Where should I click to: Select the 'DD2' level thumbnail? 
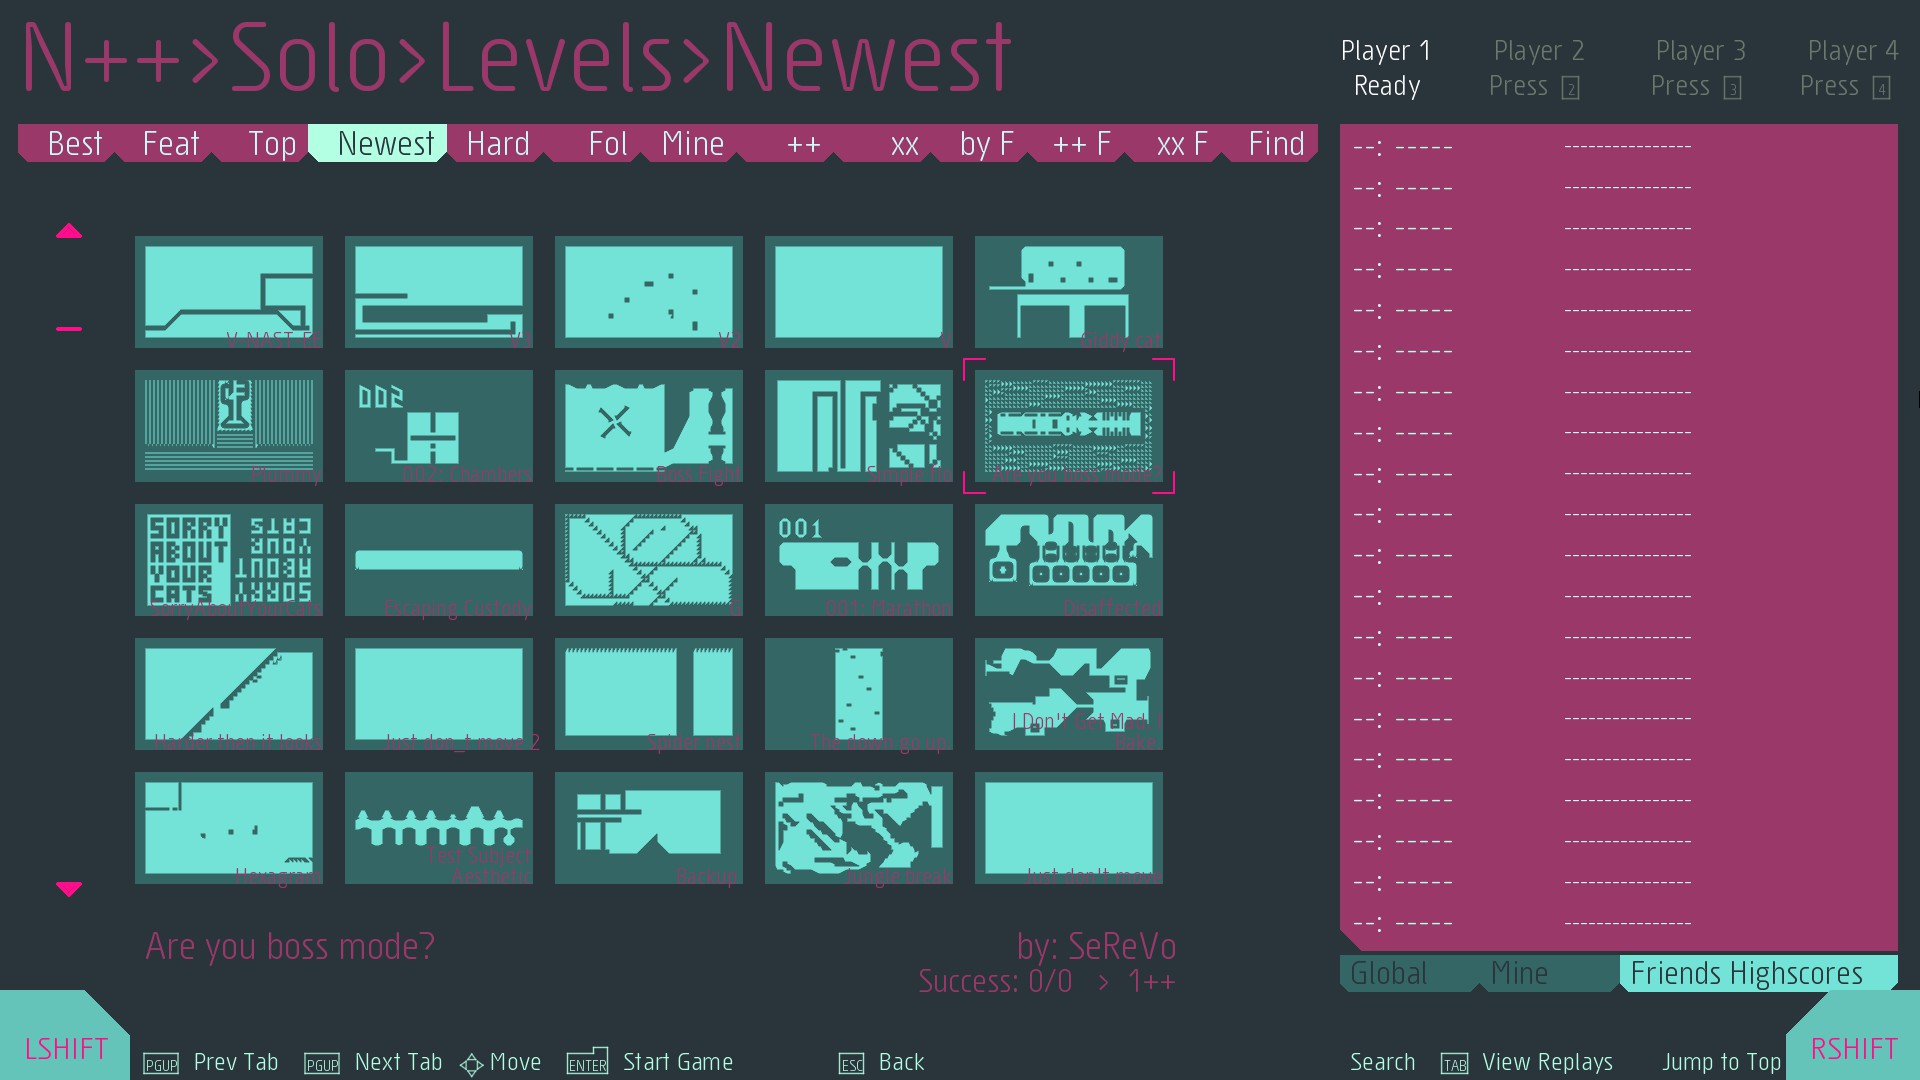tap(438, 423)
